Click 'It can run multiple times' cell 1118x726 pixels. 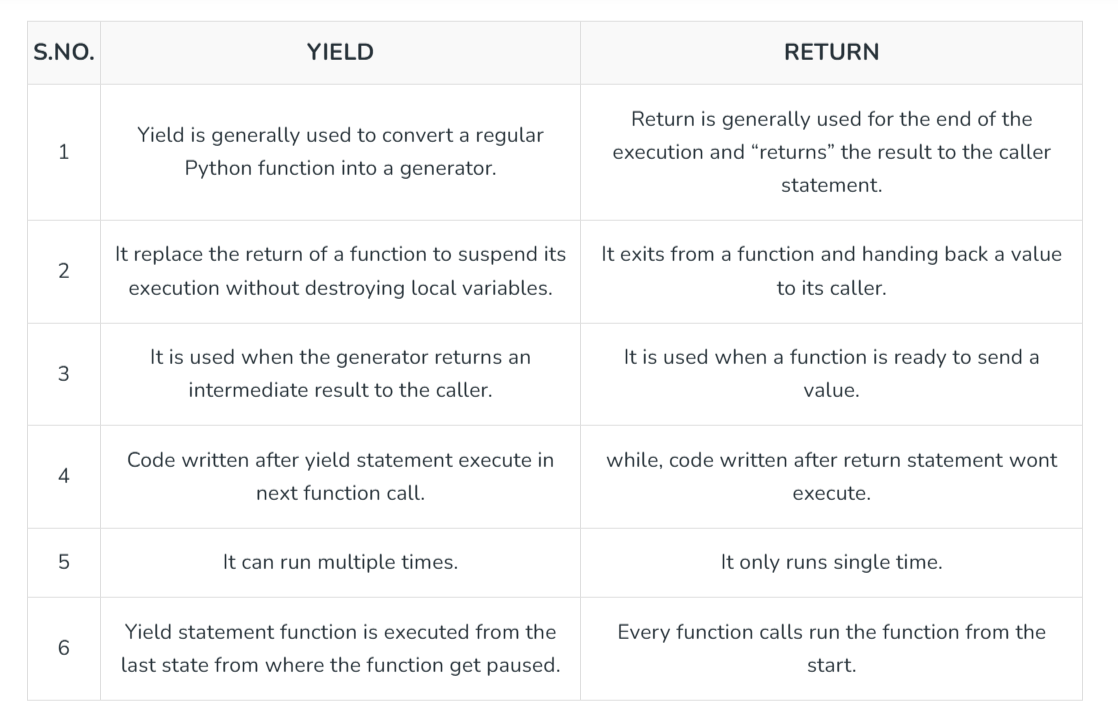[340, 563]
